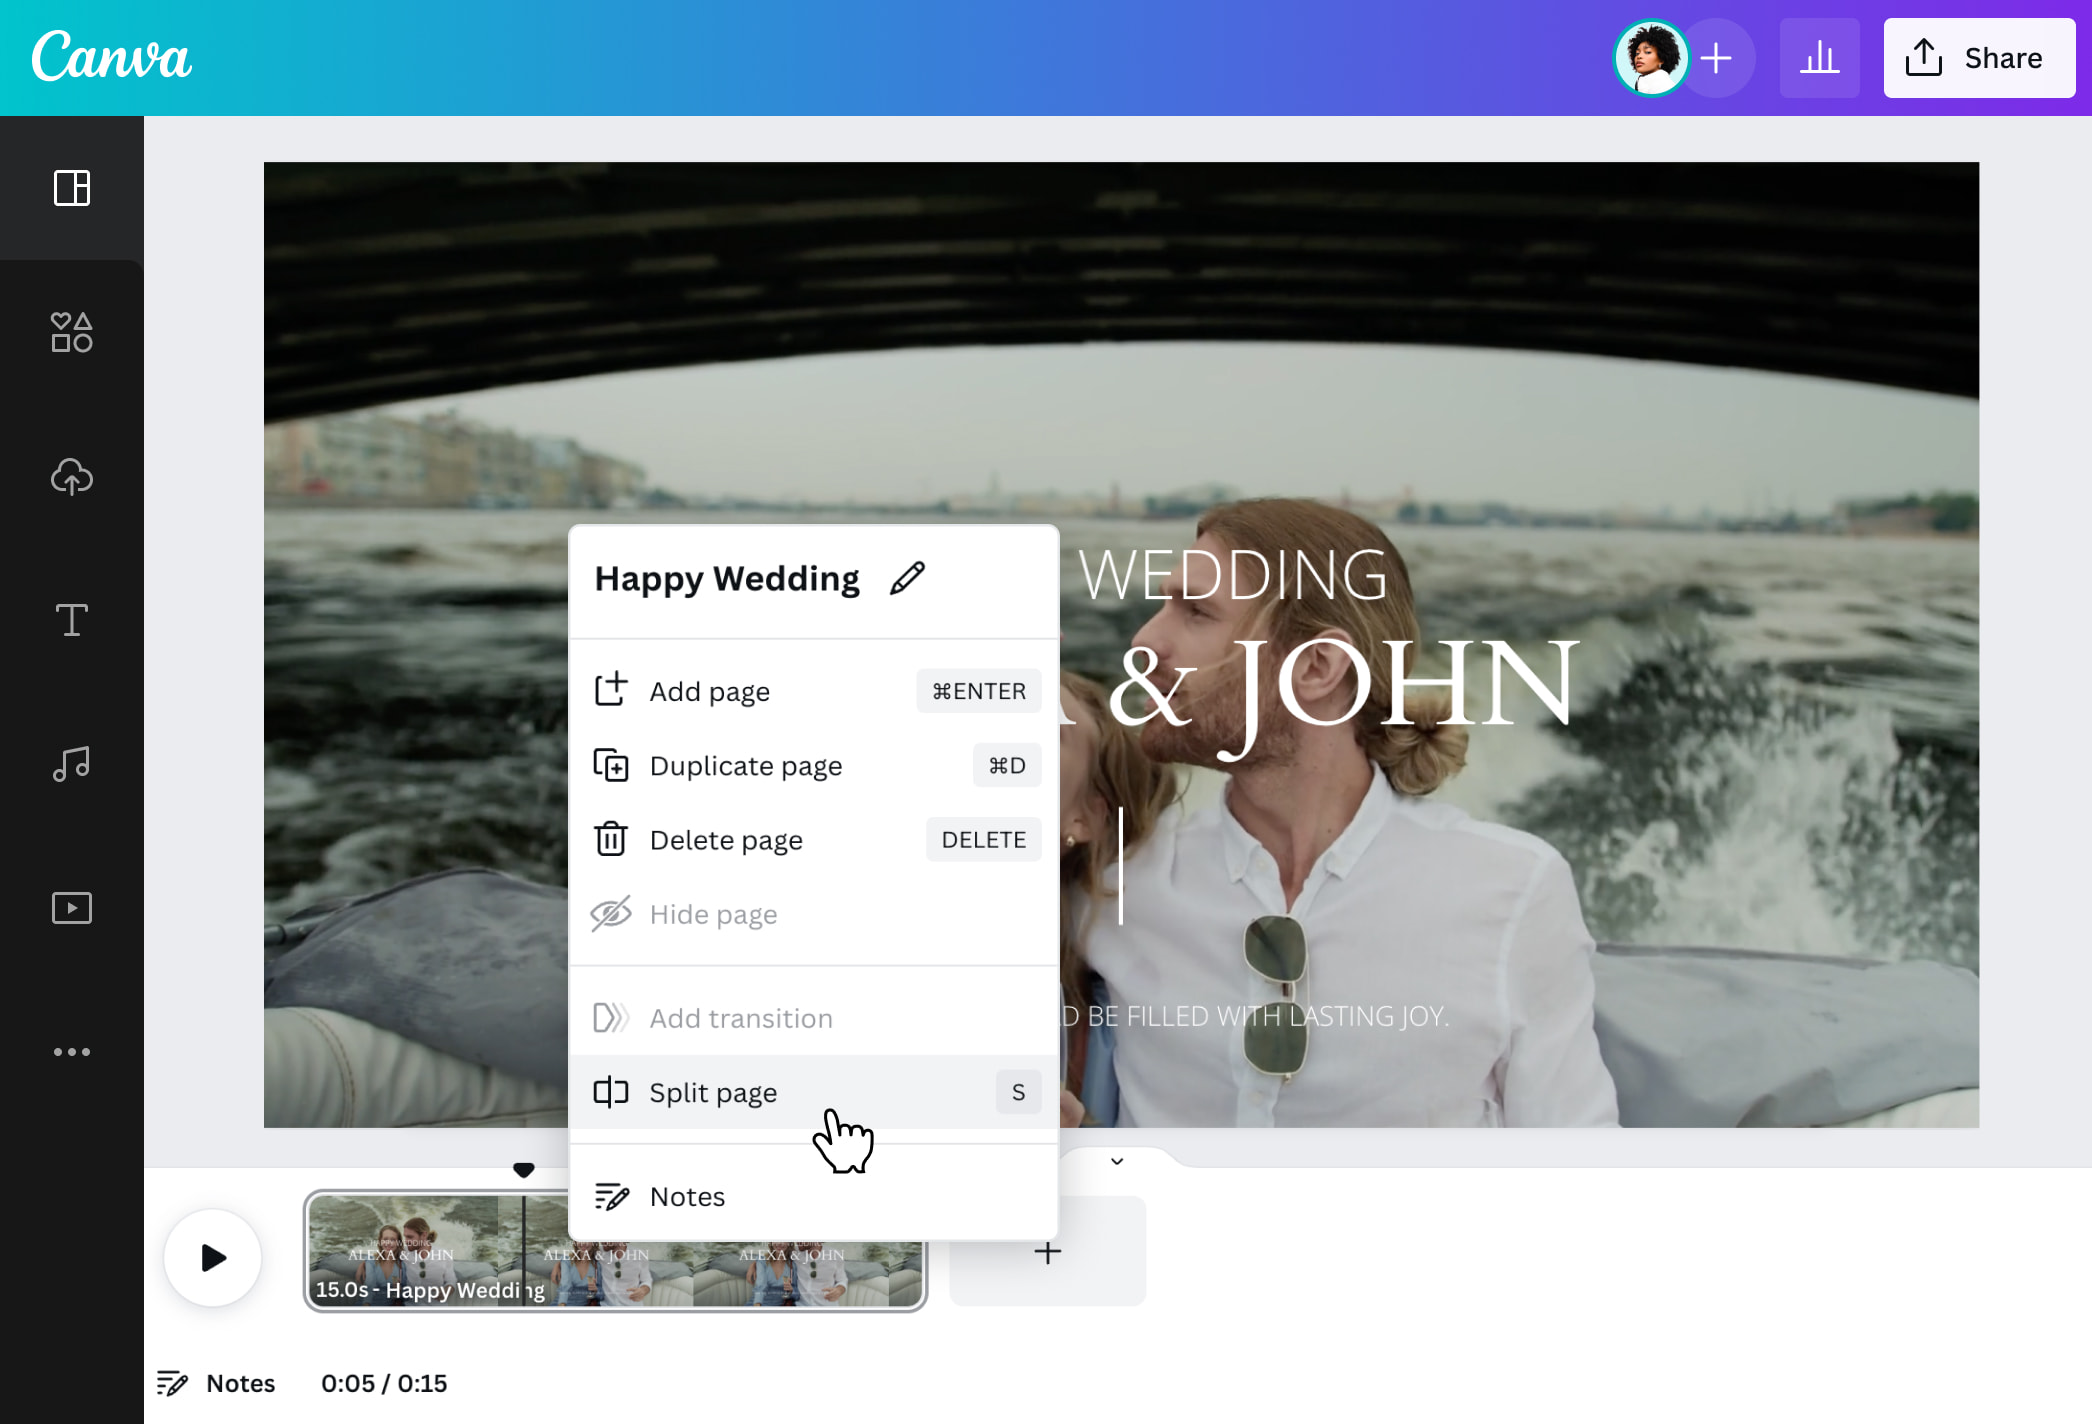Viewport: 2092px width, 1424px height.
Task: Open the Design templates panel
Action: [x=71, y=190]
